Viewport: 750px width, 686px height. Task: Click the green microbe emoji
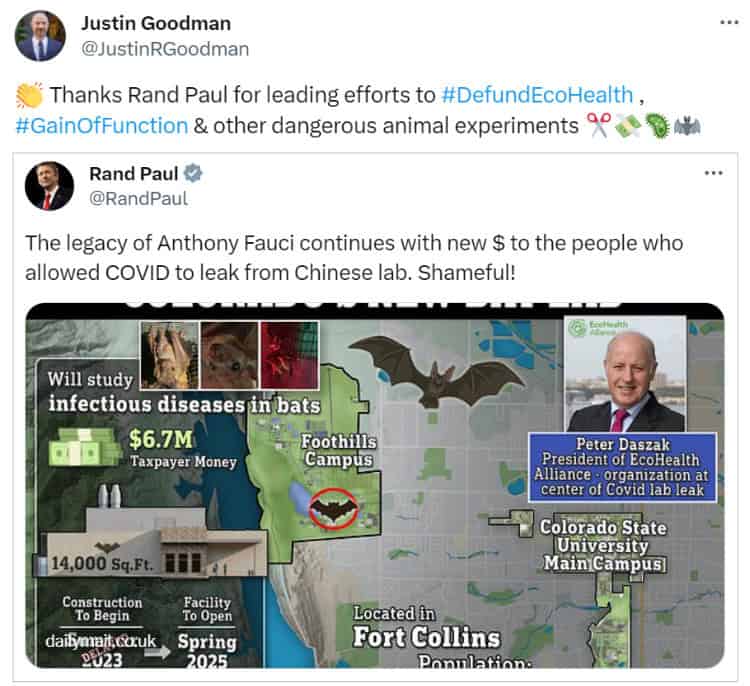pyautogui.click(x=657, y=126)
